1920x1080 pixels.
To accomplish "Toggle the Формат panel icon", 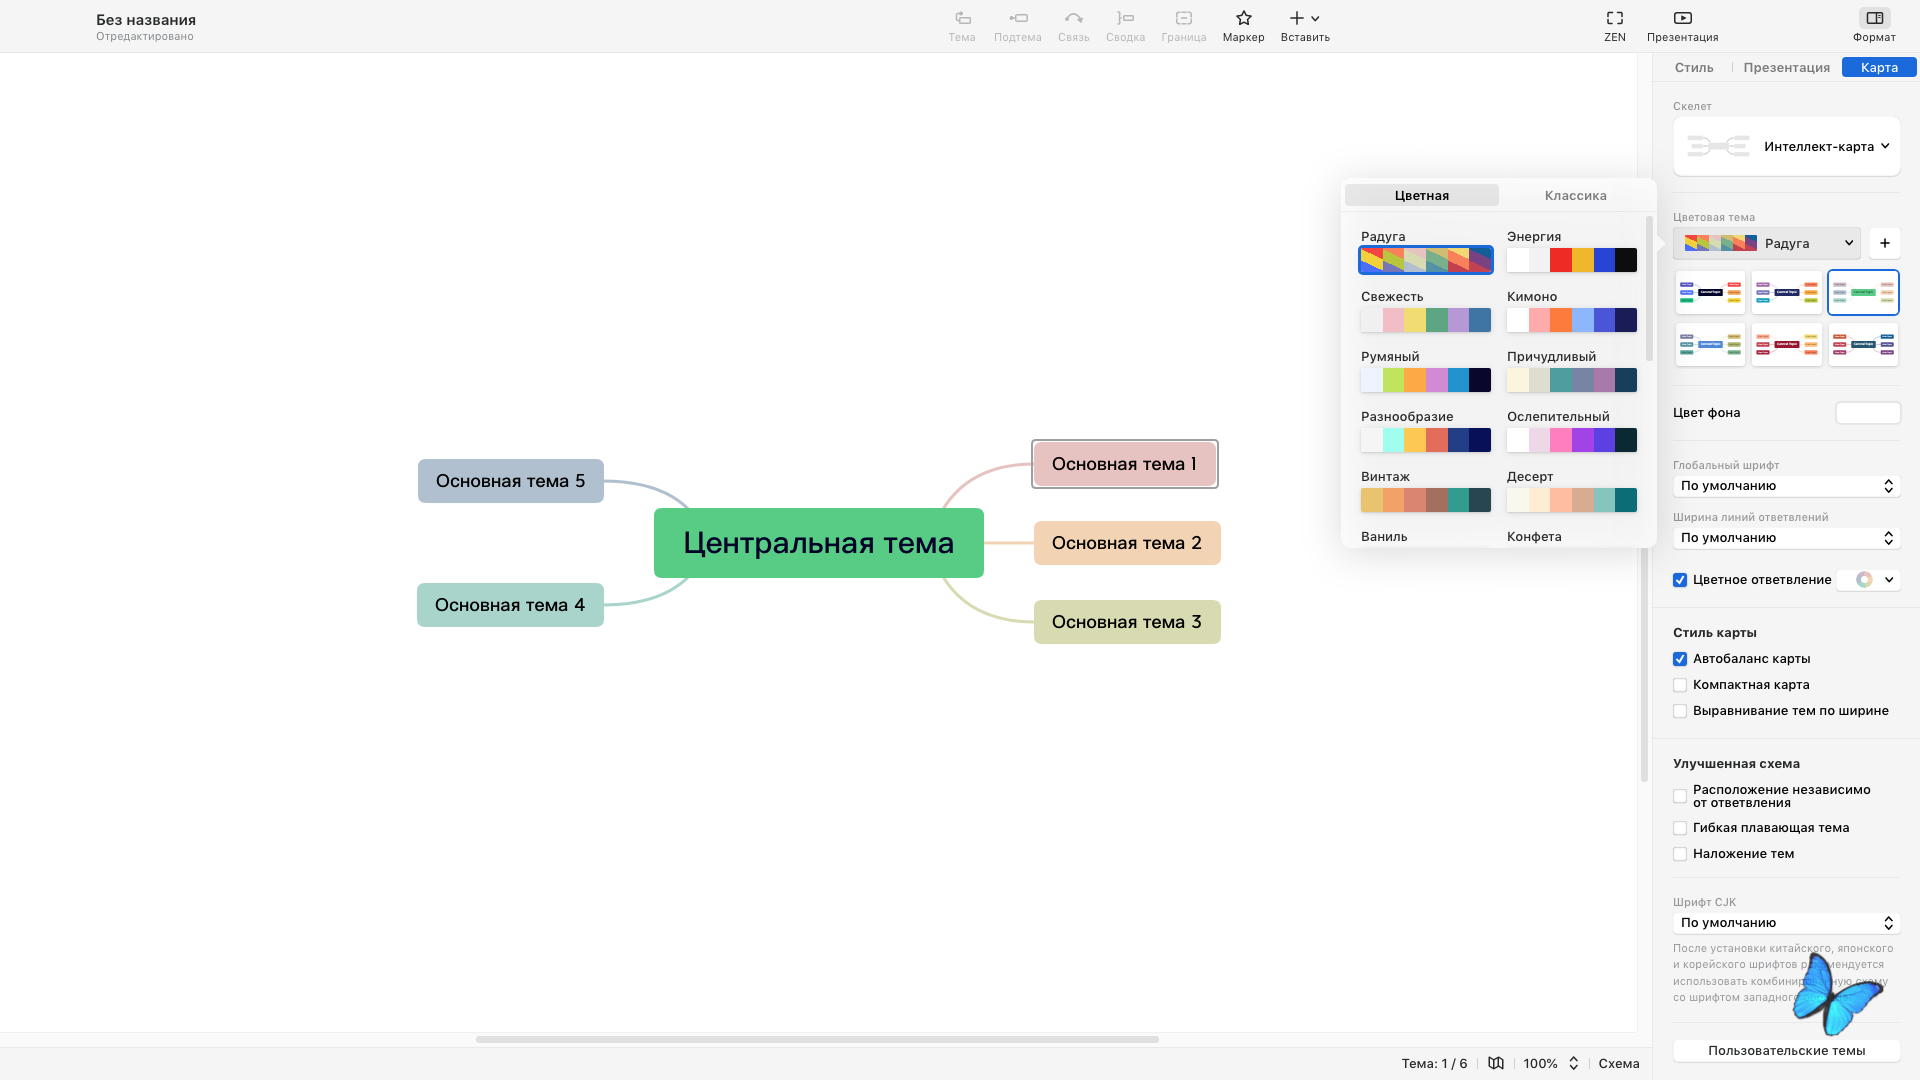I will coord(1874,19).
